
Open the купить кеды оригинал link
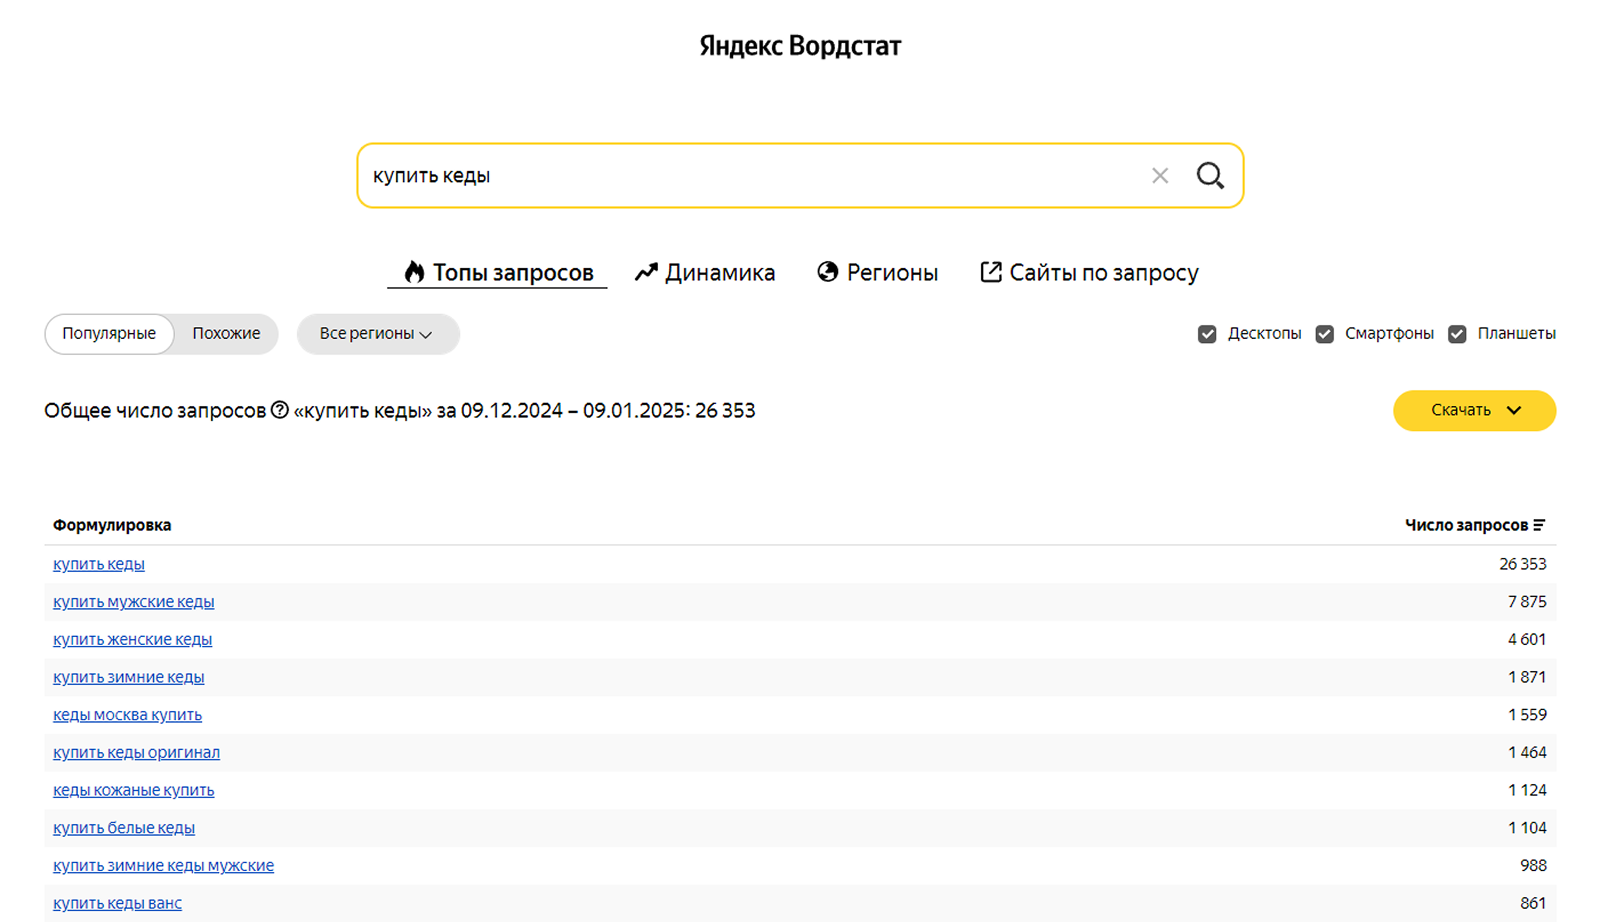[x=137, y=753]
